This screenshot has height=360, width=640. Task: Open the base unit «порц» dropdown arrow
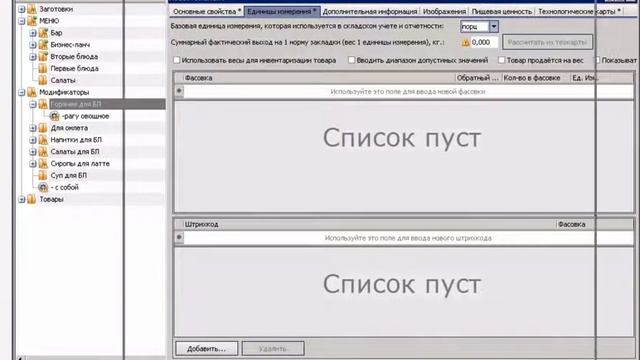tap(493, 27)
